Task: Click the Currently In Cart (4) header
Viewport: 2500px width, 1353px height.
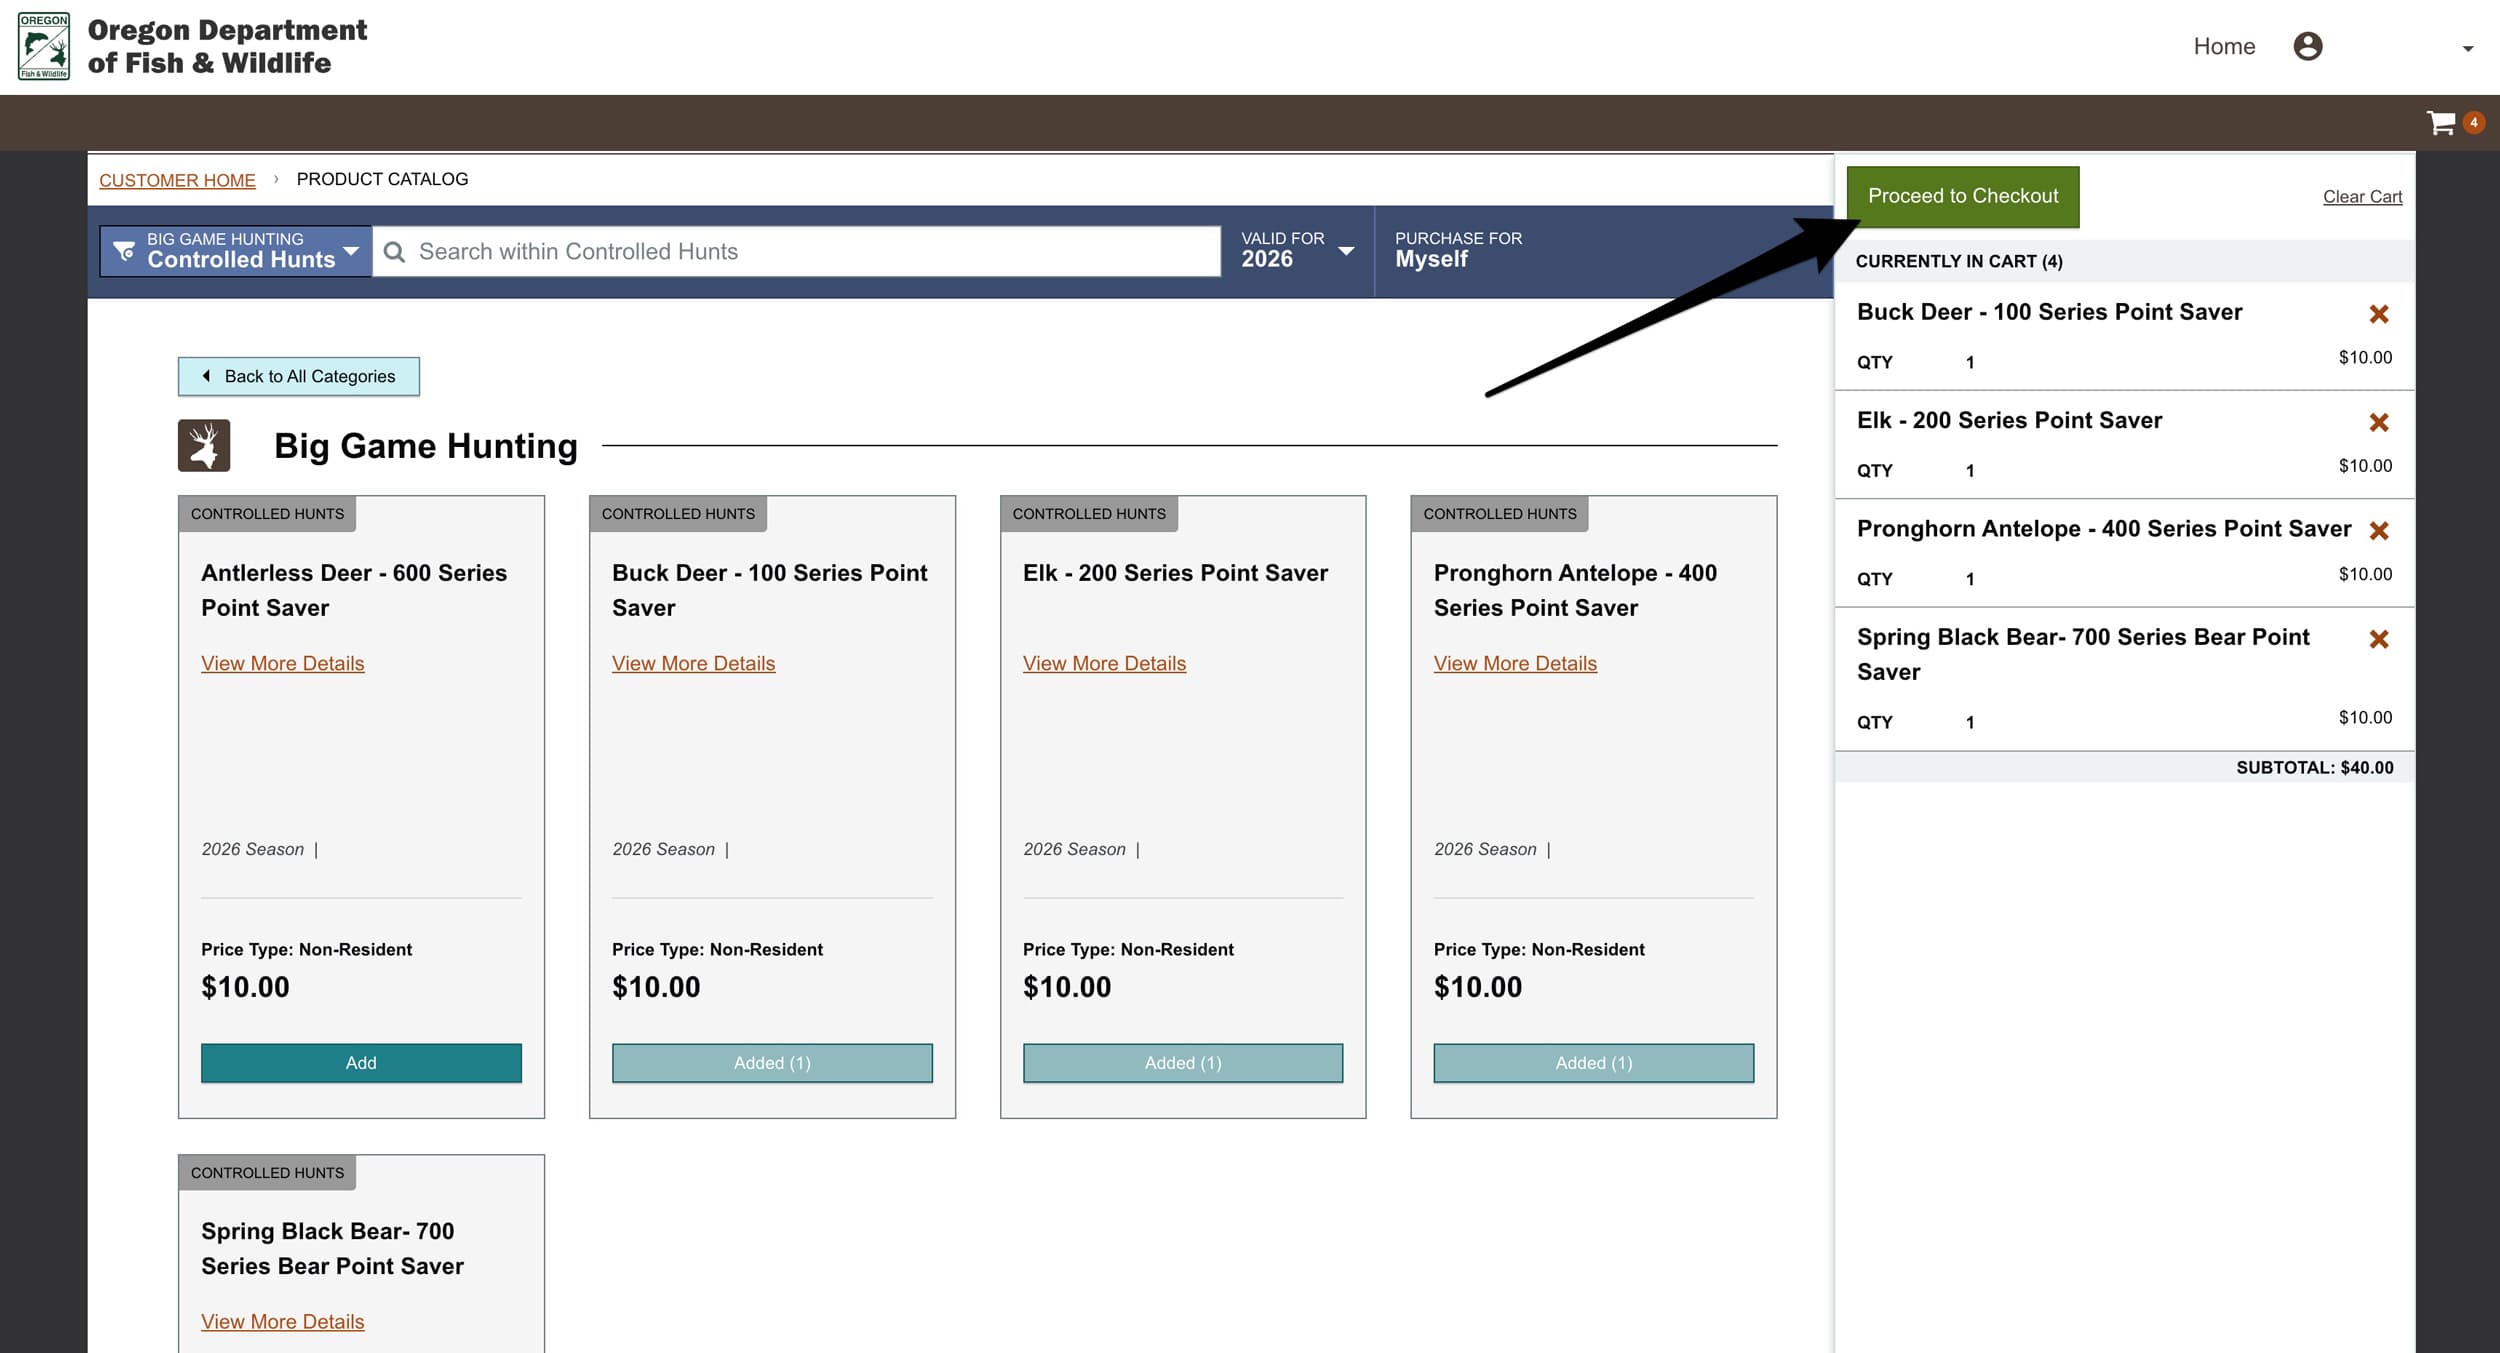Action: pos(1959,261)
